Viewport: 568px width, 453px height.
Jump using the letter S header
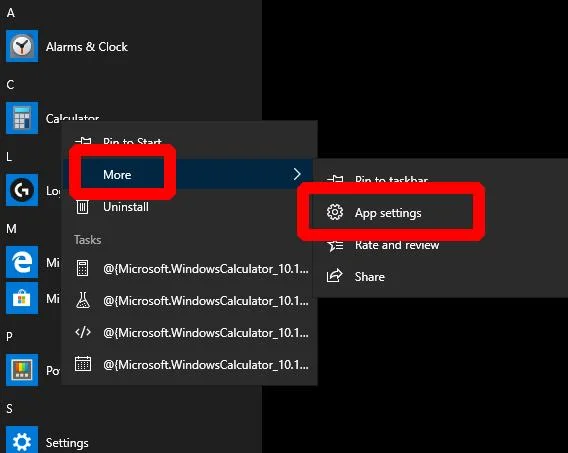click(9, 408)
